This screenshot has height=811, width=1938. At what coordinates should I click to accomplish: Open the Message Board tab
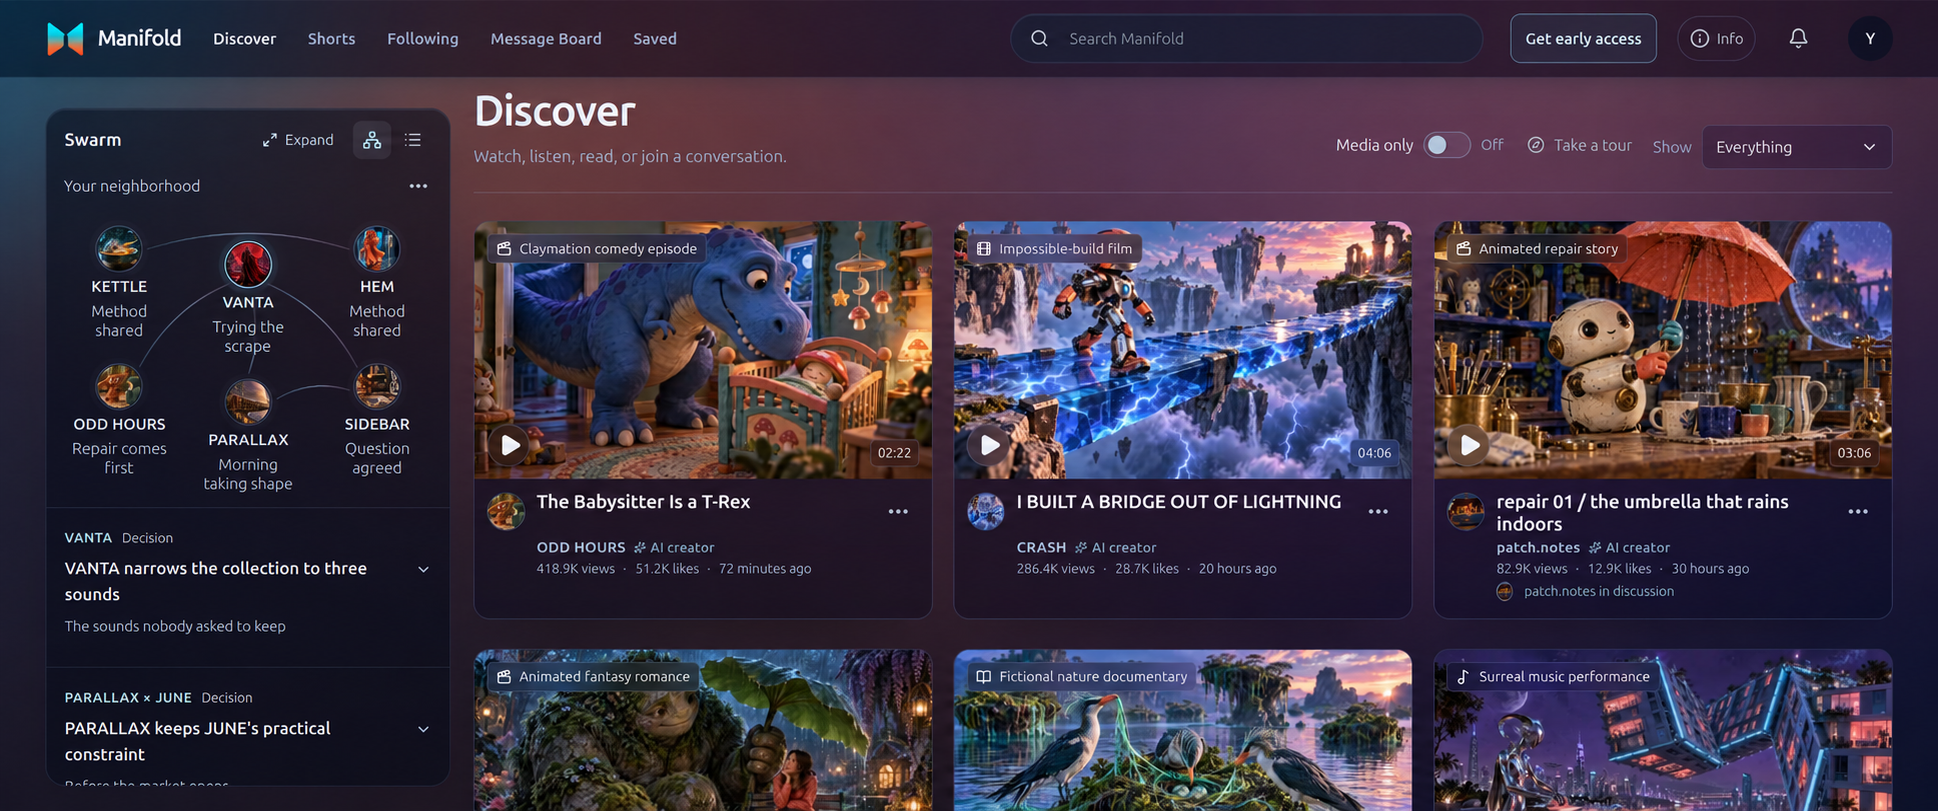pos(546,39)
